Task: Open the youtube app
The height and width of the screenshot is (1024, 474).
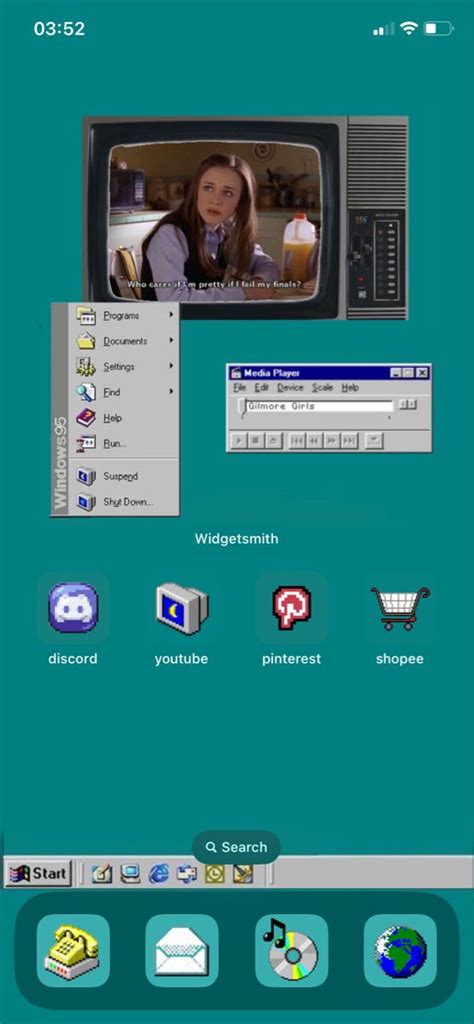Action: pos(182,608)
